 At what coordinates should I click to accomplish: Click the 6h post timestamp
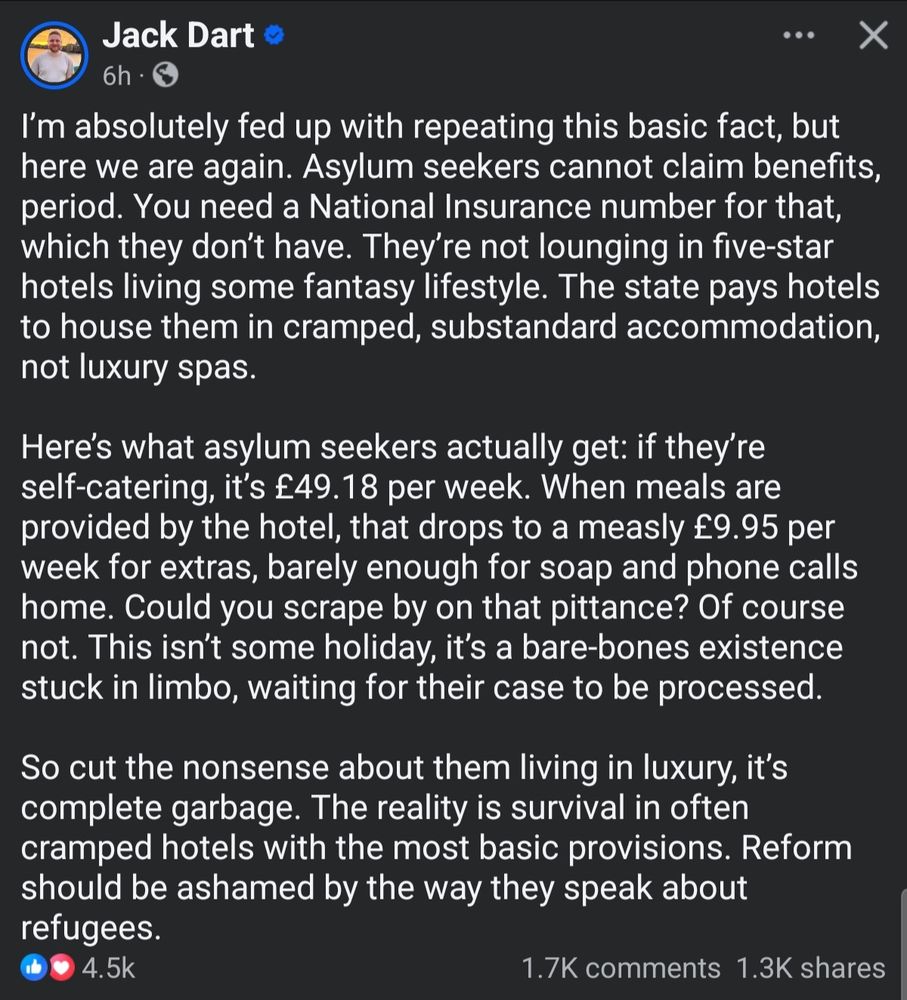point(117,76)
